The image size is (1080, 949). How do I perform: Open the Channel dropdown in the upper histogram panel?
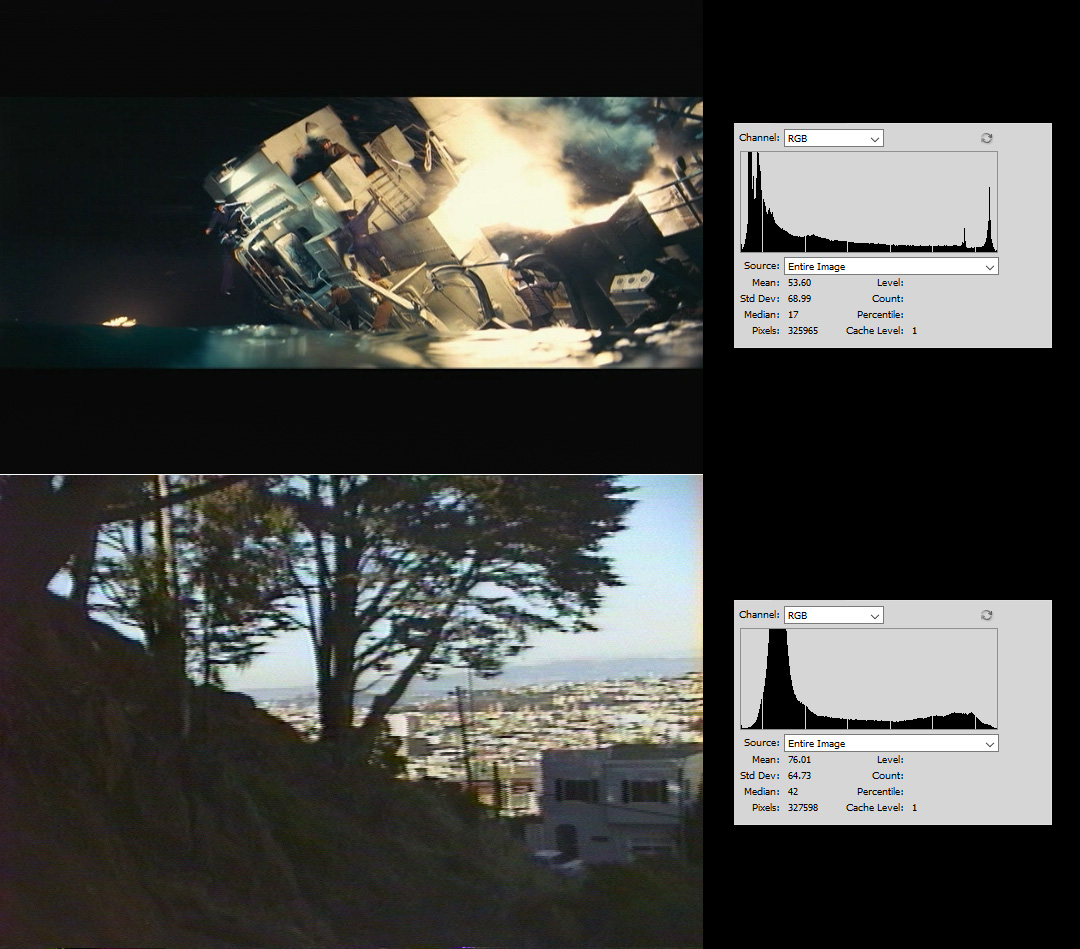(x=833, y=138)
